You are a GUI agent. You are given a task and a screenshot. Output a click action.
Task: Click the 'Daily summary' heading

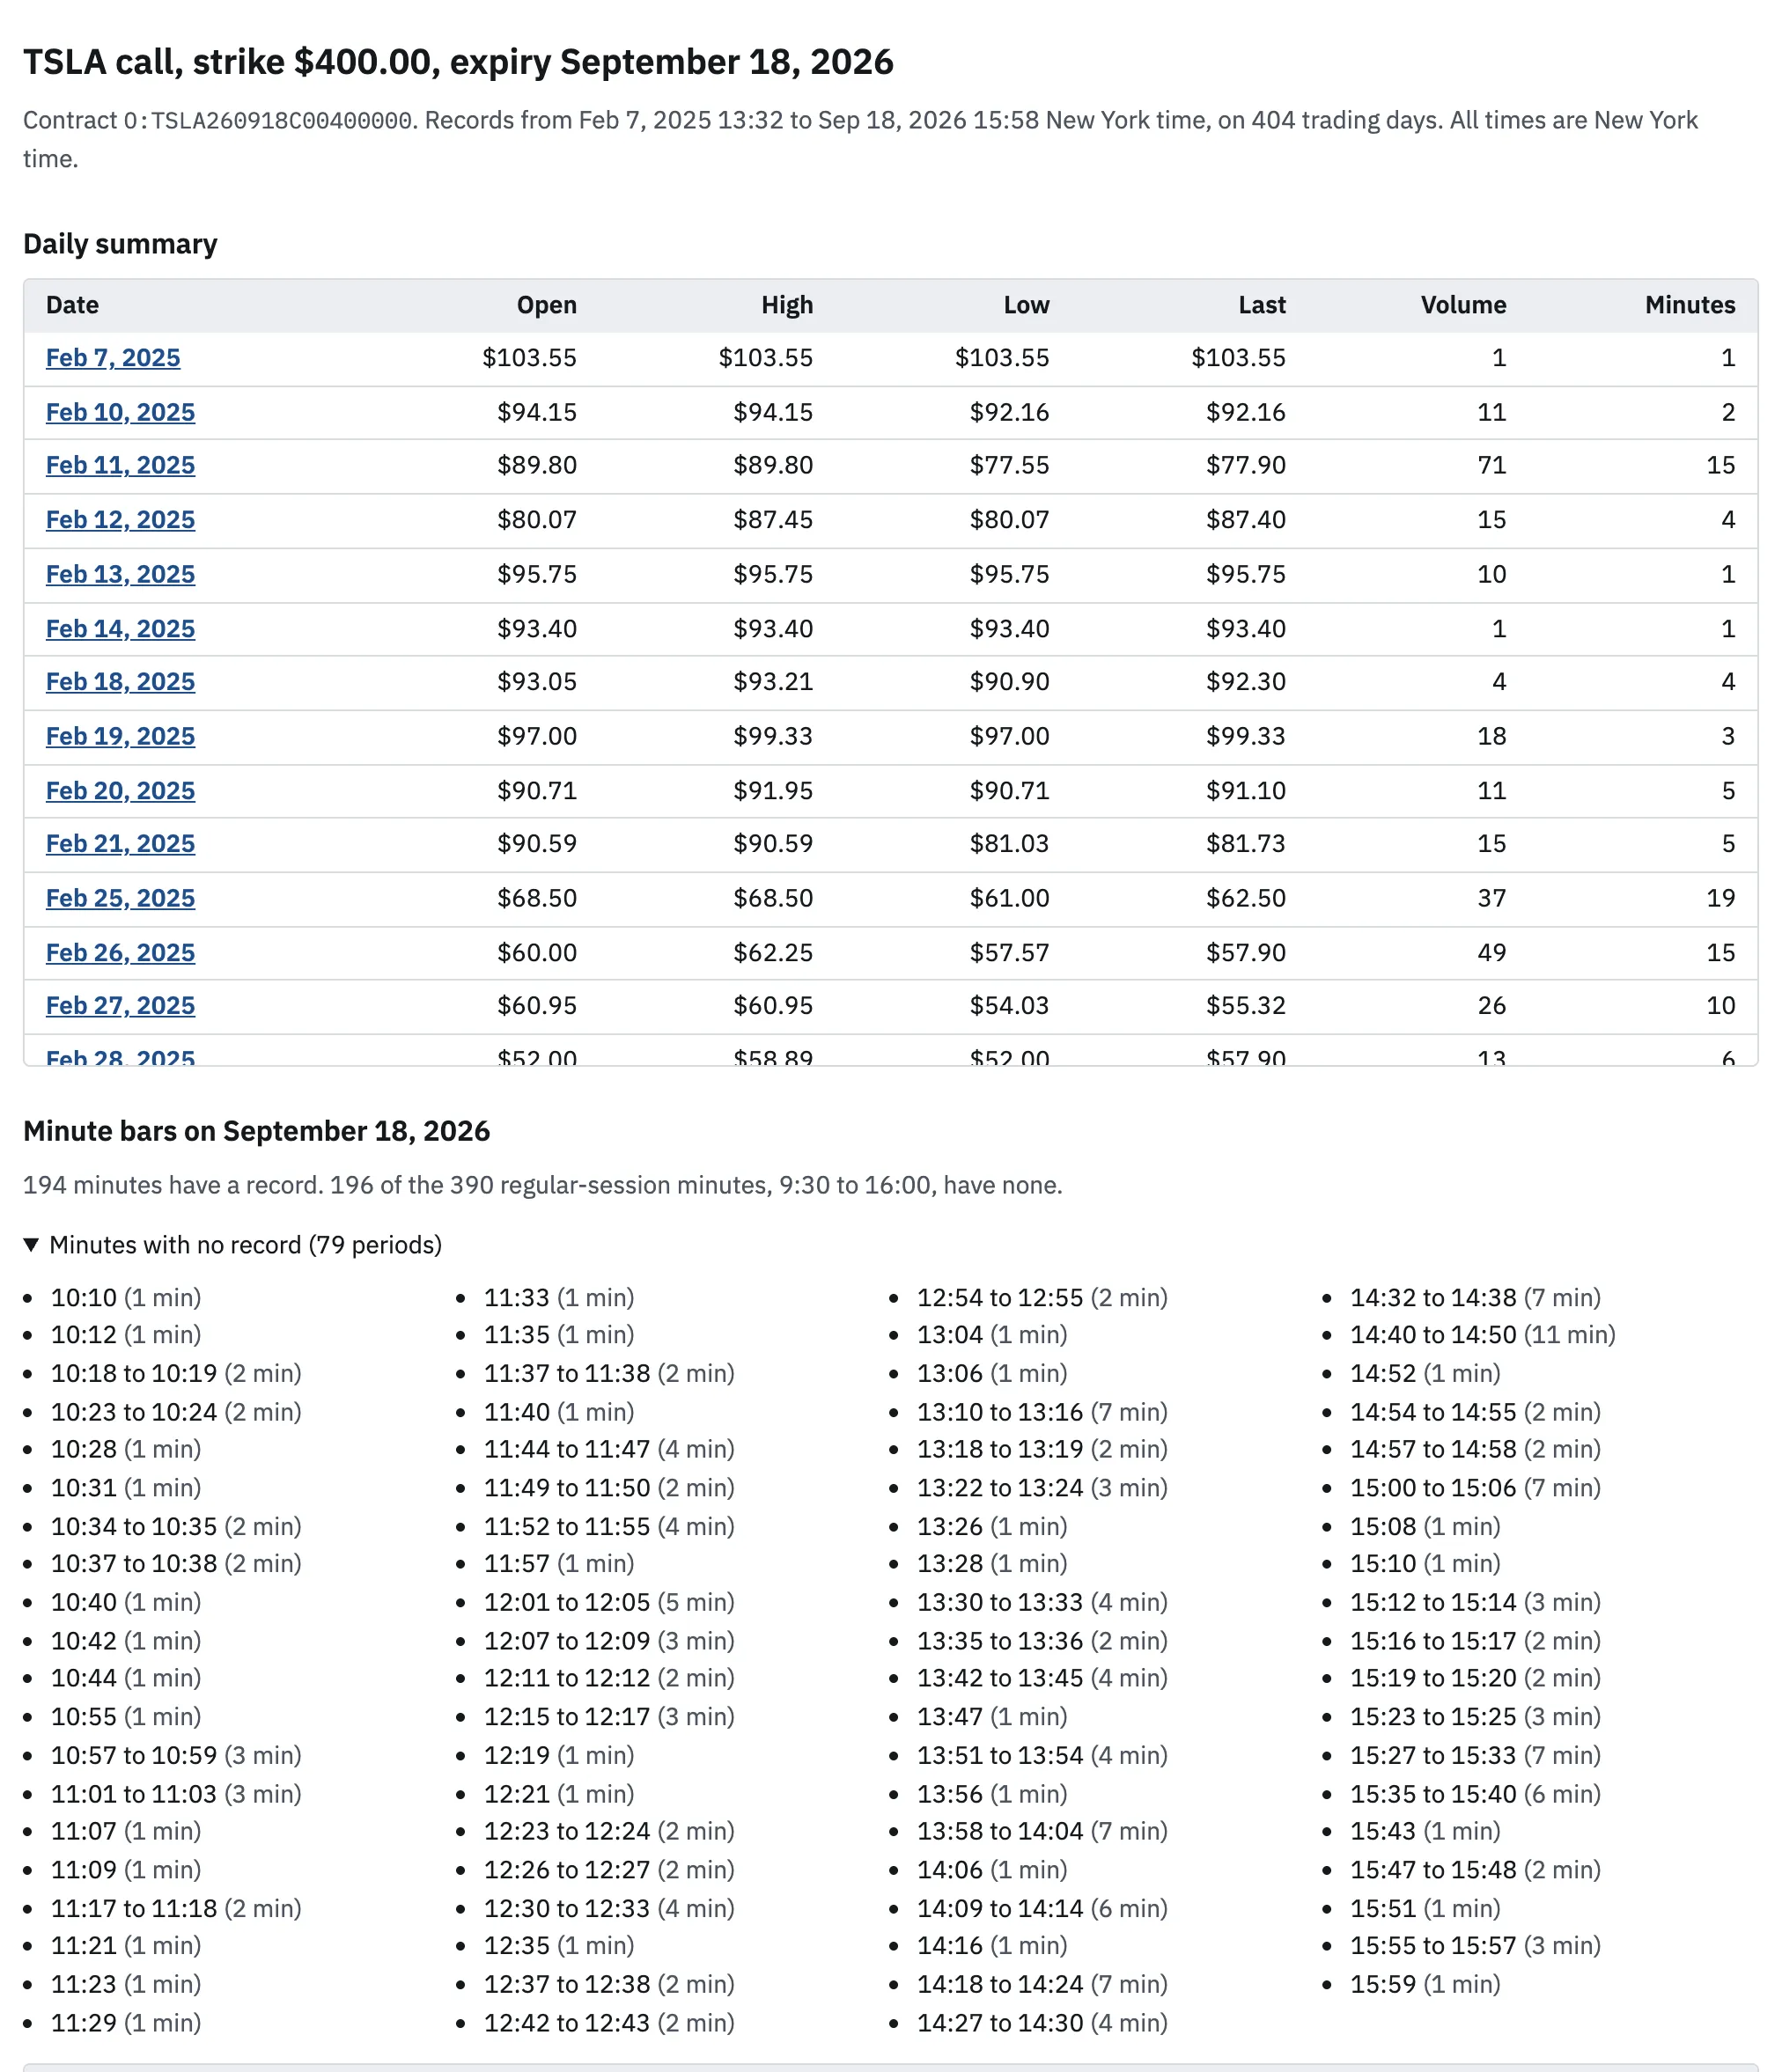click(120, 244)
